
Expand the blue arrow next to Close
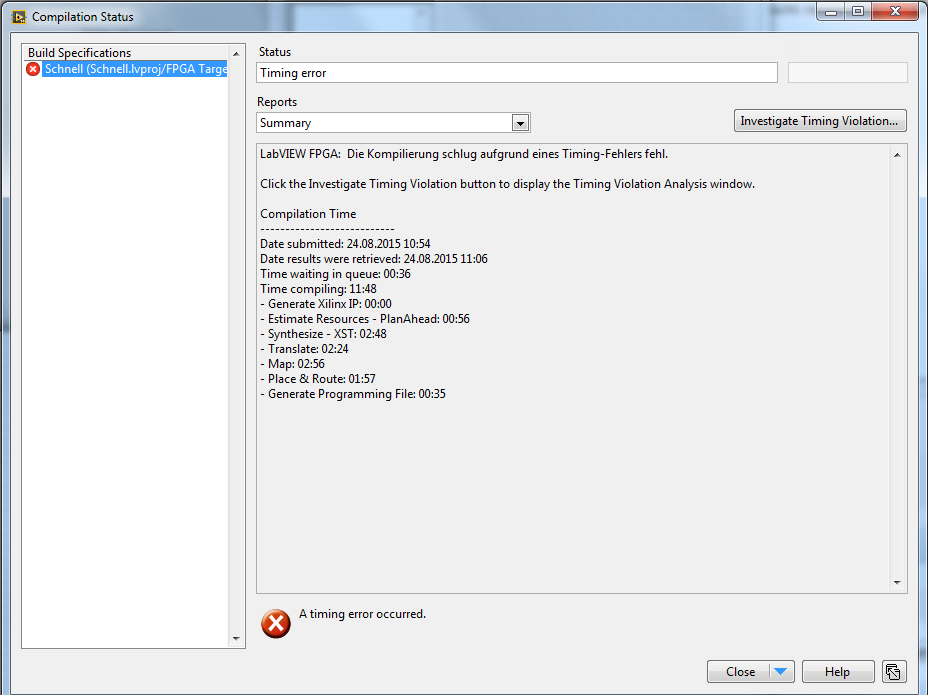pyautogui.click(x=780, y=672)
